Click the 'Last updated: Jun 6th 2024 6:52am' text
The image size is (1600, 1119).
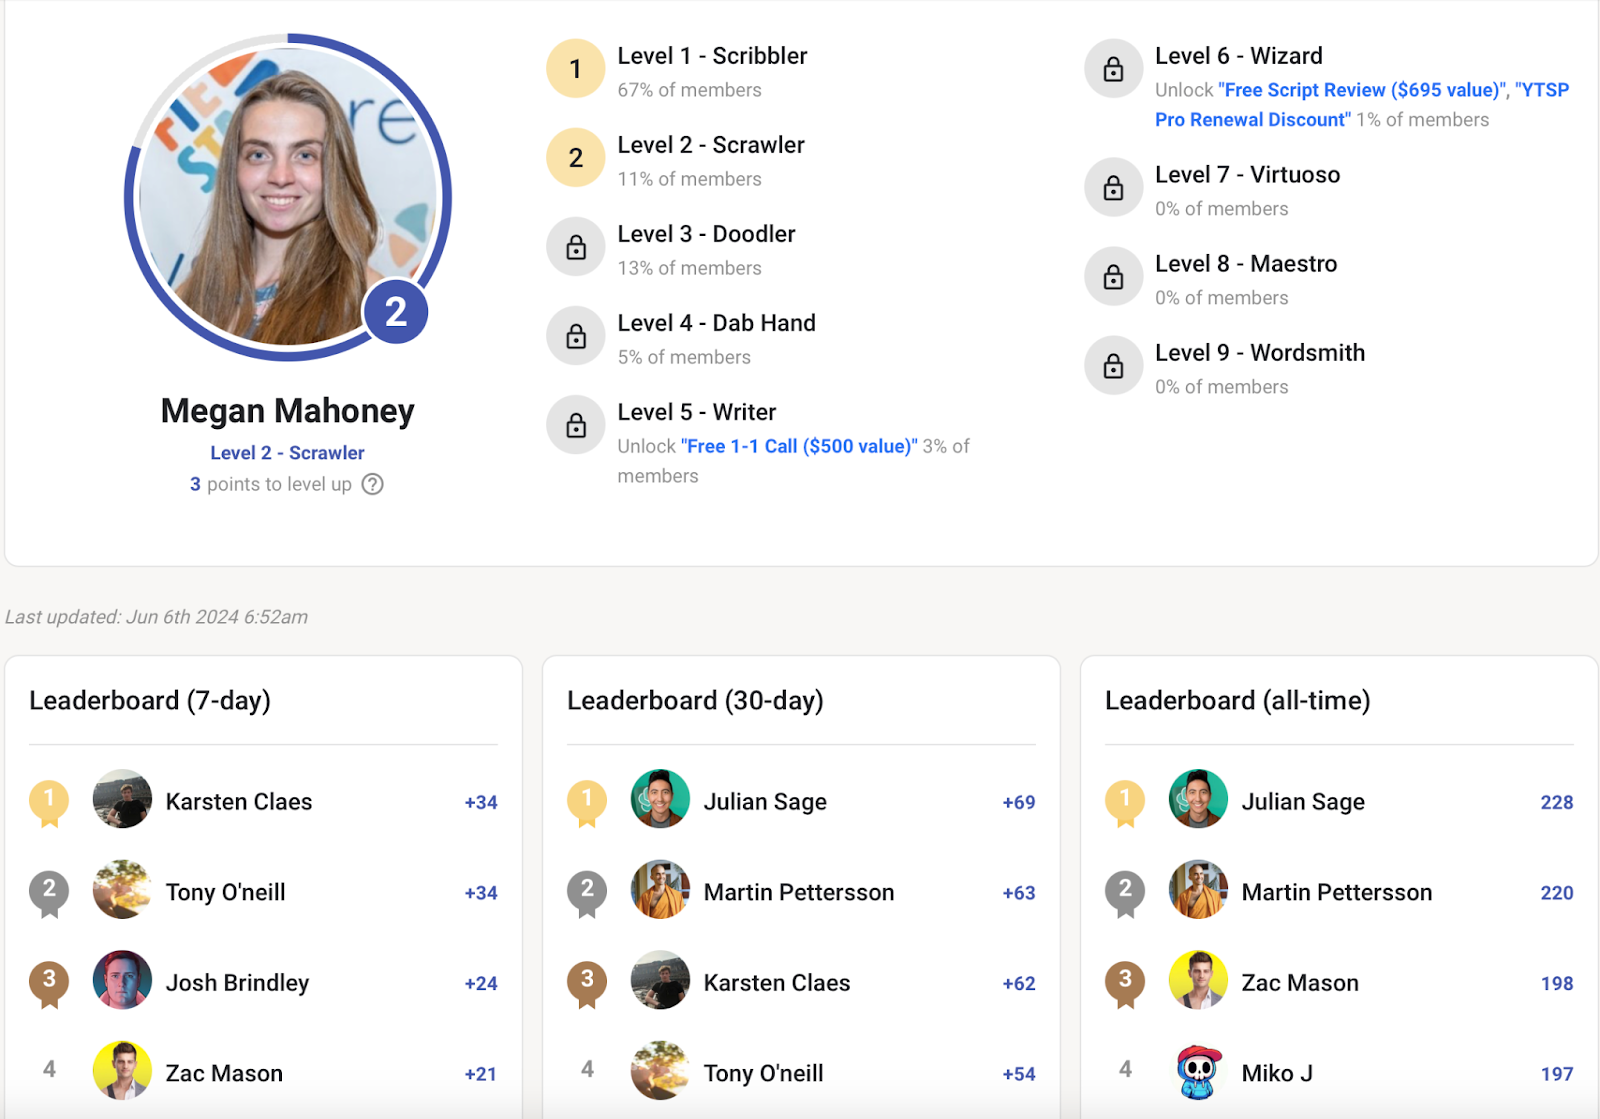point(156,617)
